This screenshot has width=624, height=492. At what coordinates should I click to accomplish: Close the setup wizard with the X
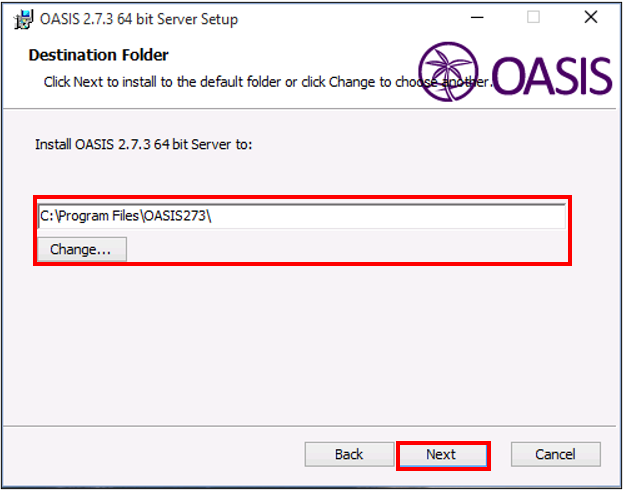coord(591,18)
